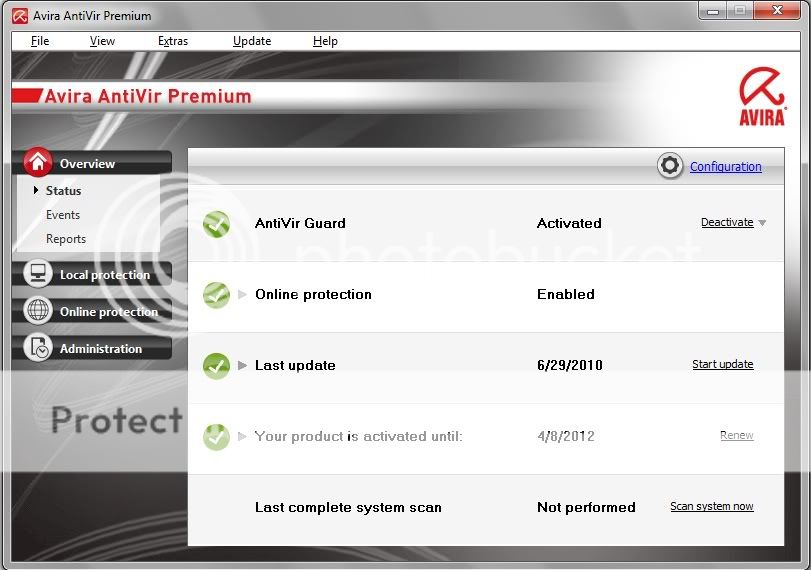Expand the Online protection details
Image resolution: width=811 pixels, height=570 pixels.
click(x=242, y=294)
